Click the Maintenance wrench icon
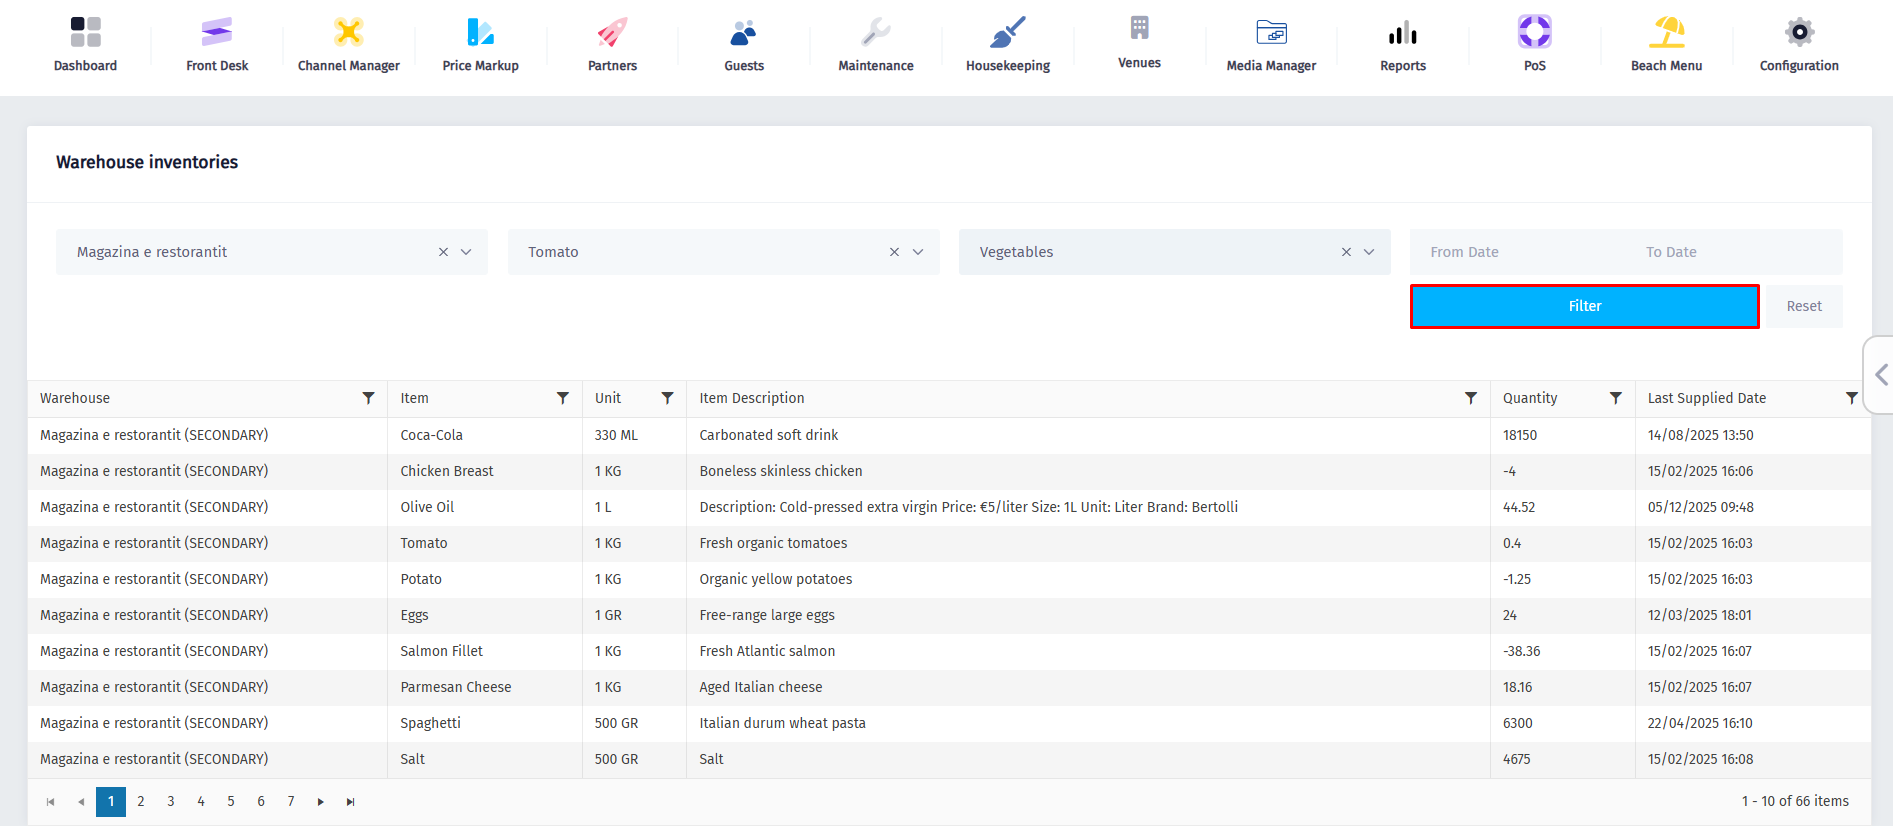Viewport: 1893px width, 826px height. coord(875,33)
